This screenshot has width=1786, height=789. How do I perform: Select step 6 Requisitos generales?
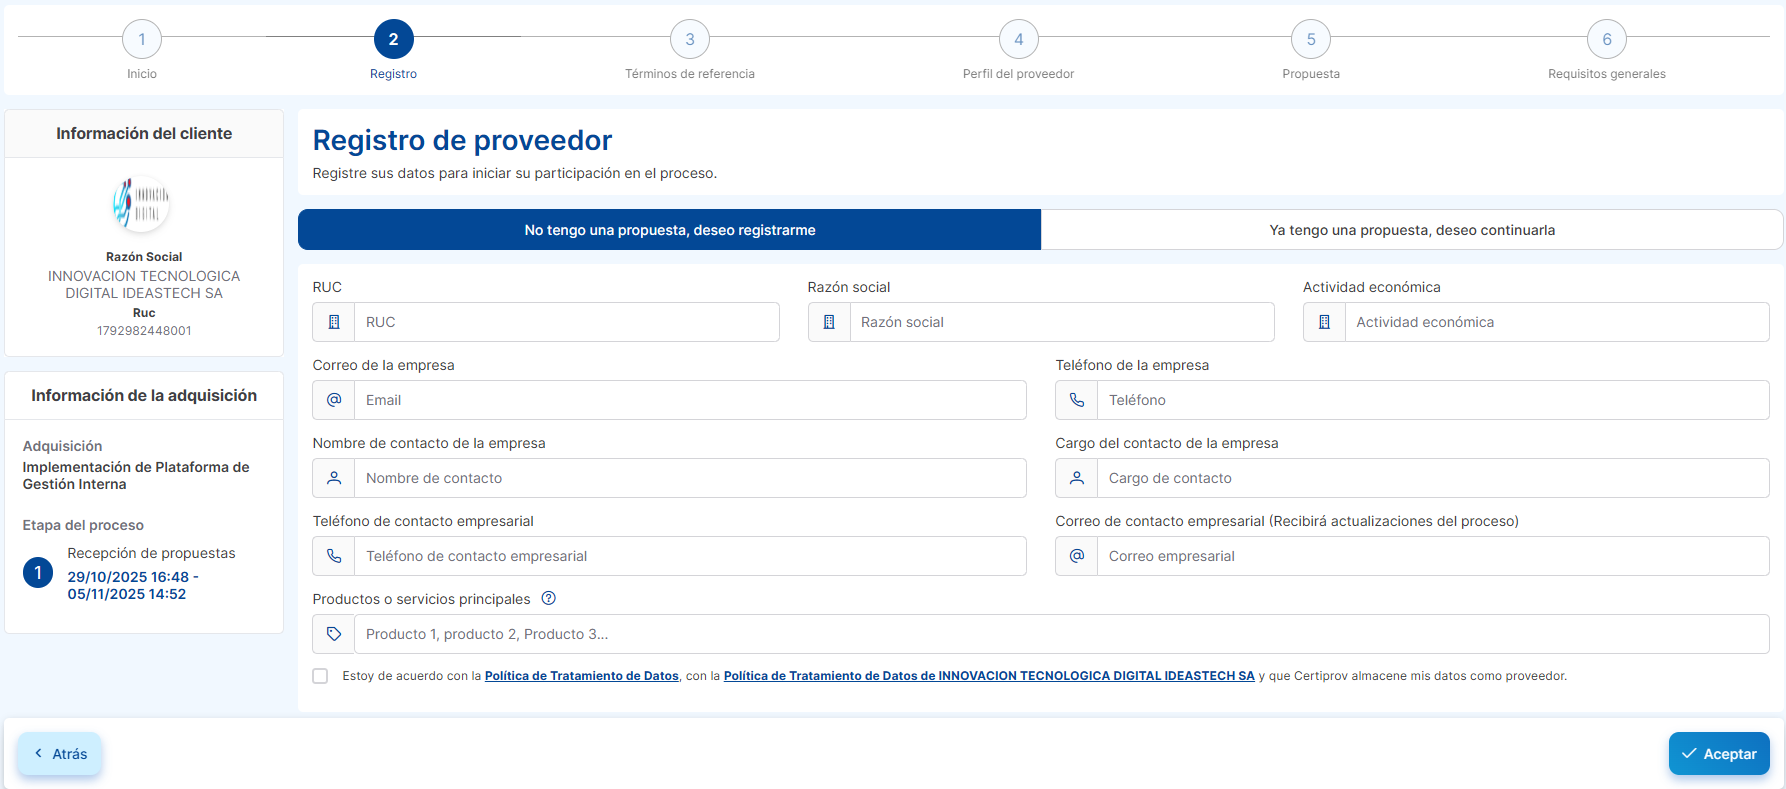click(1606, 40)
